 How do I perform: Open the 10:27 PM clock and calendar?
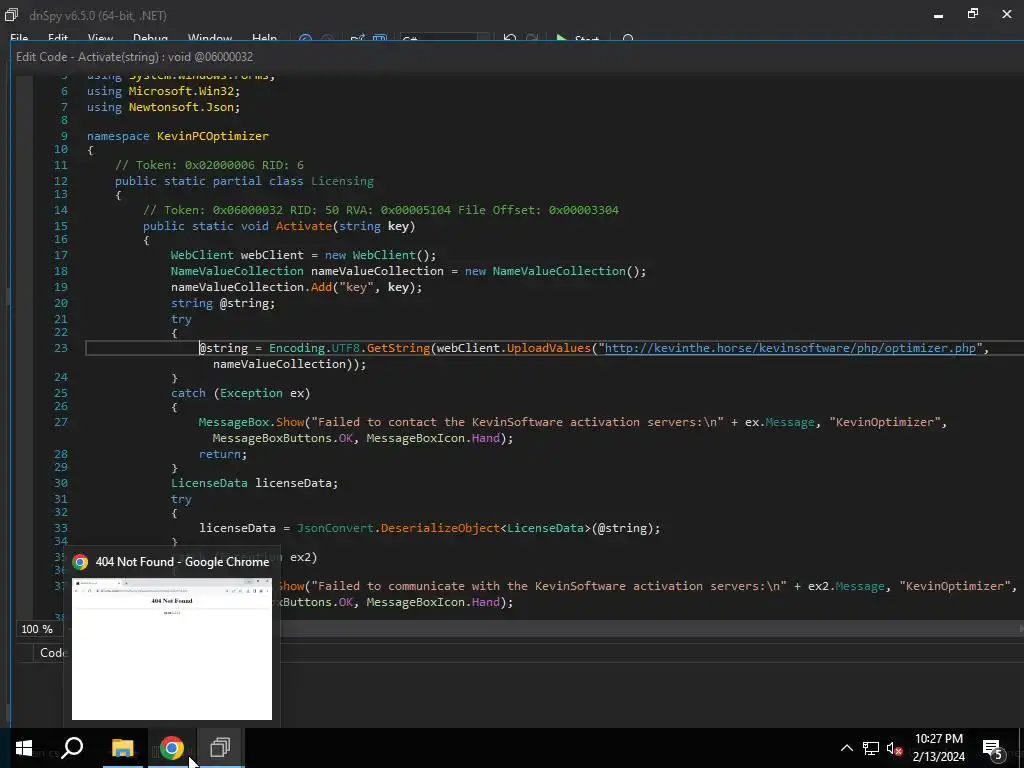point(938,748)
